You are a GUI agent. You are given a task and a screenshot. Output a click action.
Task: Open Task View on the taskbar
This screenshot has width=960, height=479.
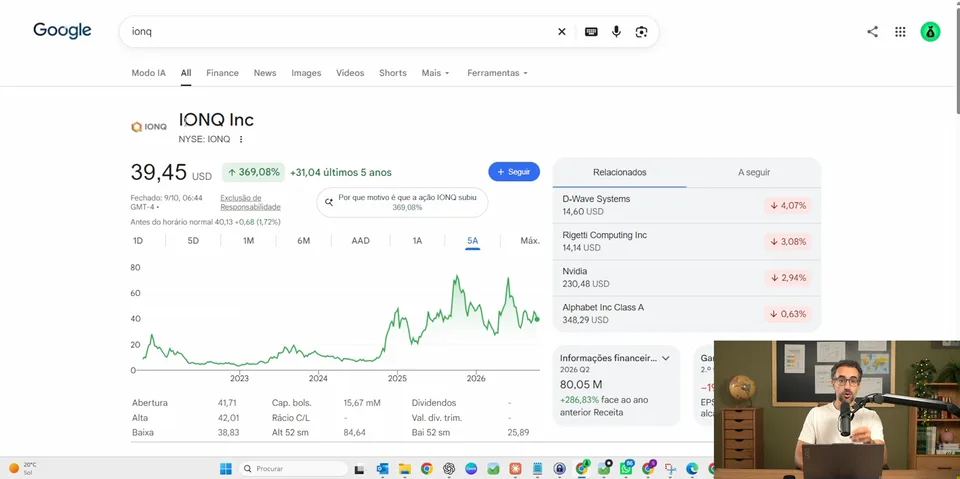359,469
